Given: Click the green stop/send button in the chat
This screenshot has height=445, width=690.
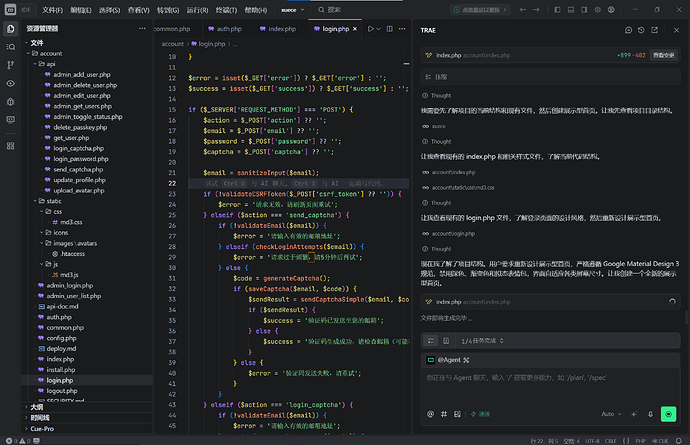Looking at the screenshot, I should pos(668,414).
